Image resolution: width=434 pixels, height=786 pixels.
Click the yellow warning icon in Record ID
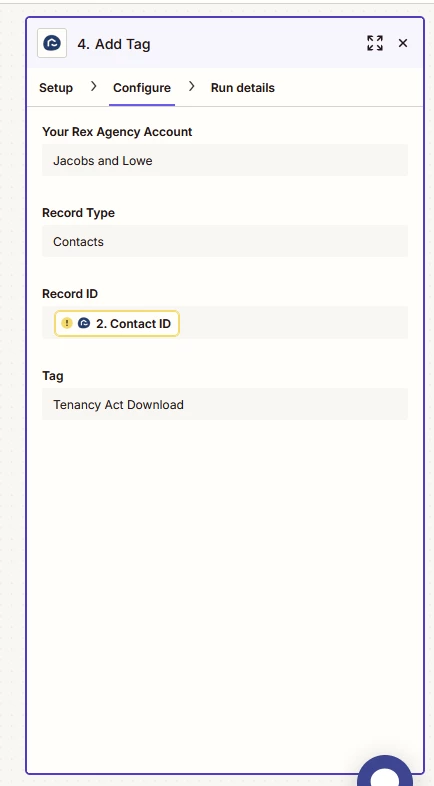click(67, 323)
